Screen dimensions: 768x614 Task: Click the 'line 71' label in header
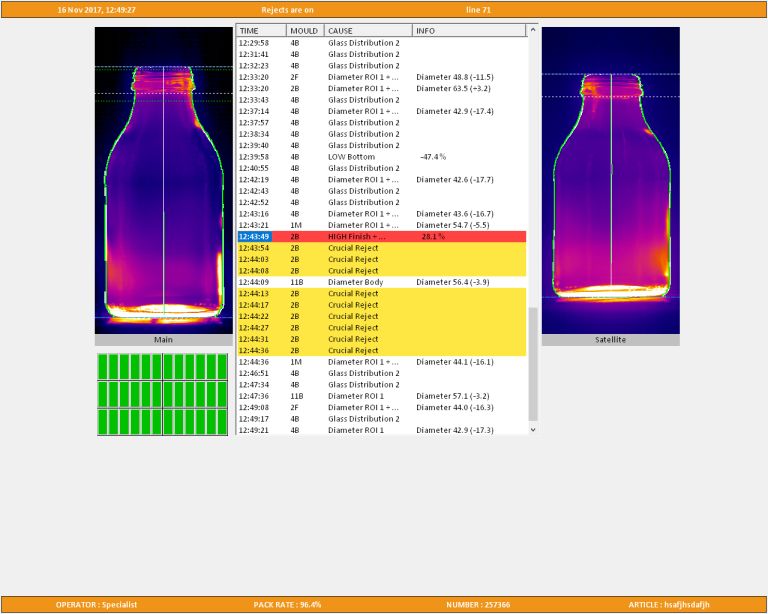point(478,9)
